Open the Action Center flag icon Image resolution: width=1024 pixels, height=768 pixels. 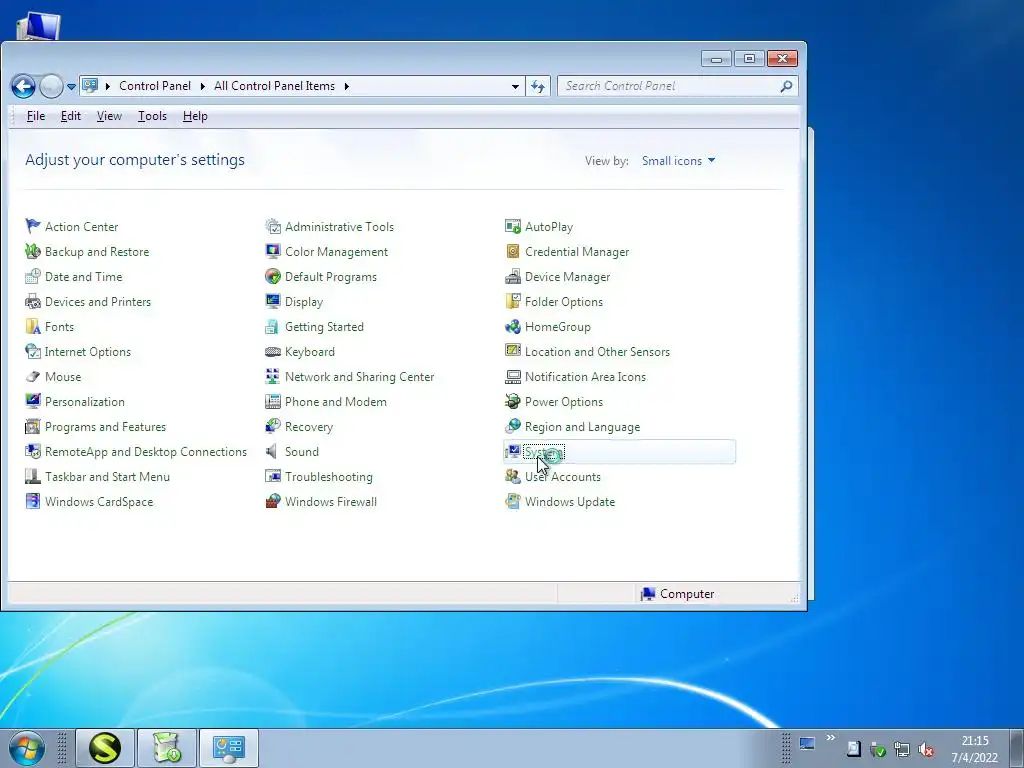pos(33,226)
